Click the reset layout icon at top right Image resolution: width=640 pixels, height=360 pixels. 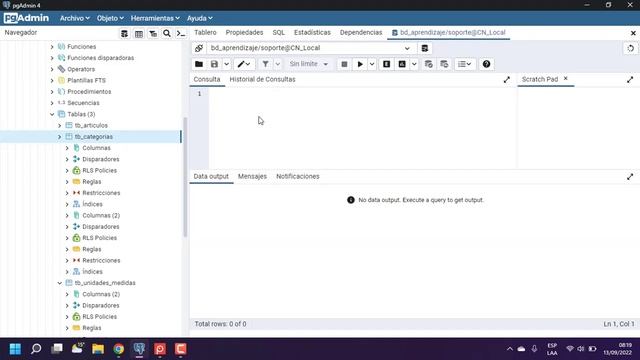(631, 48)
